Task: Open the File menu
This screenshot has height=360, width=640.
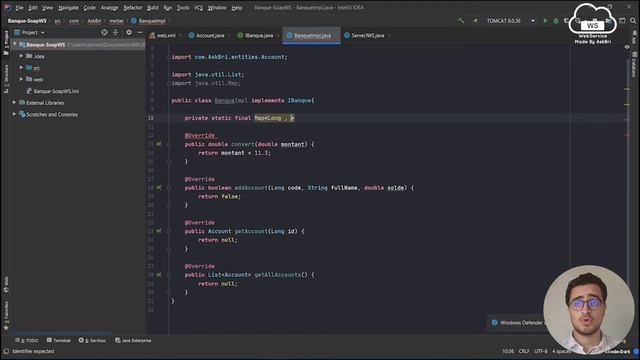Action: coord(19,8)
